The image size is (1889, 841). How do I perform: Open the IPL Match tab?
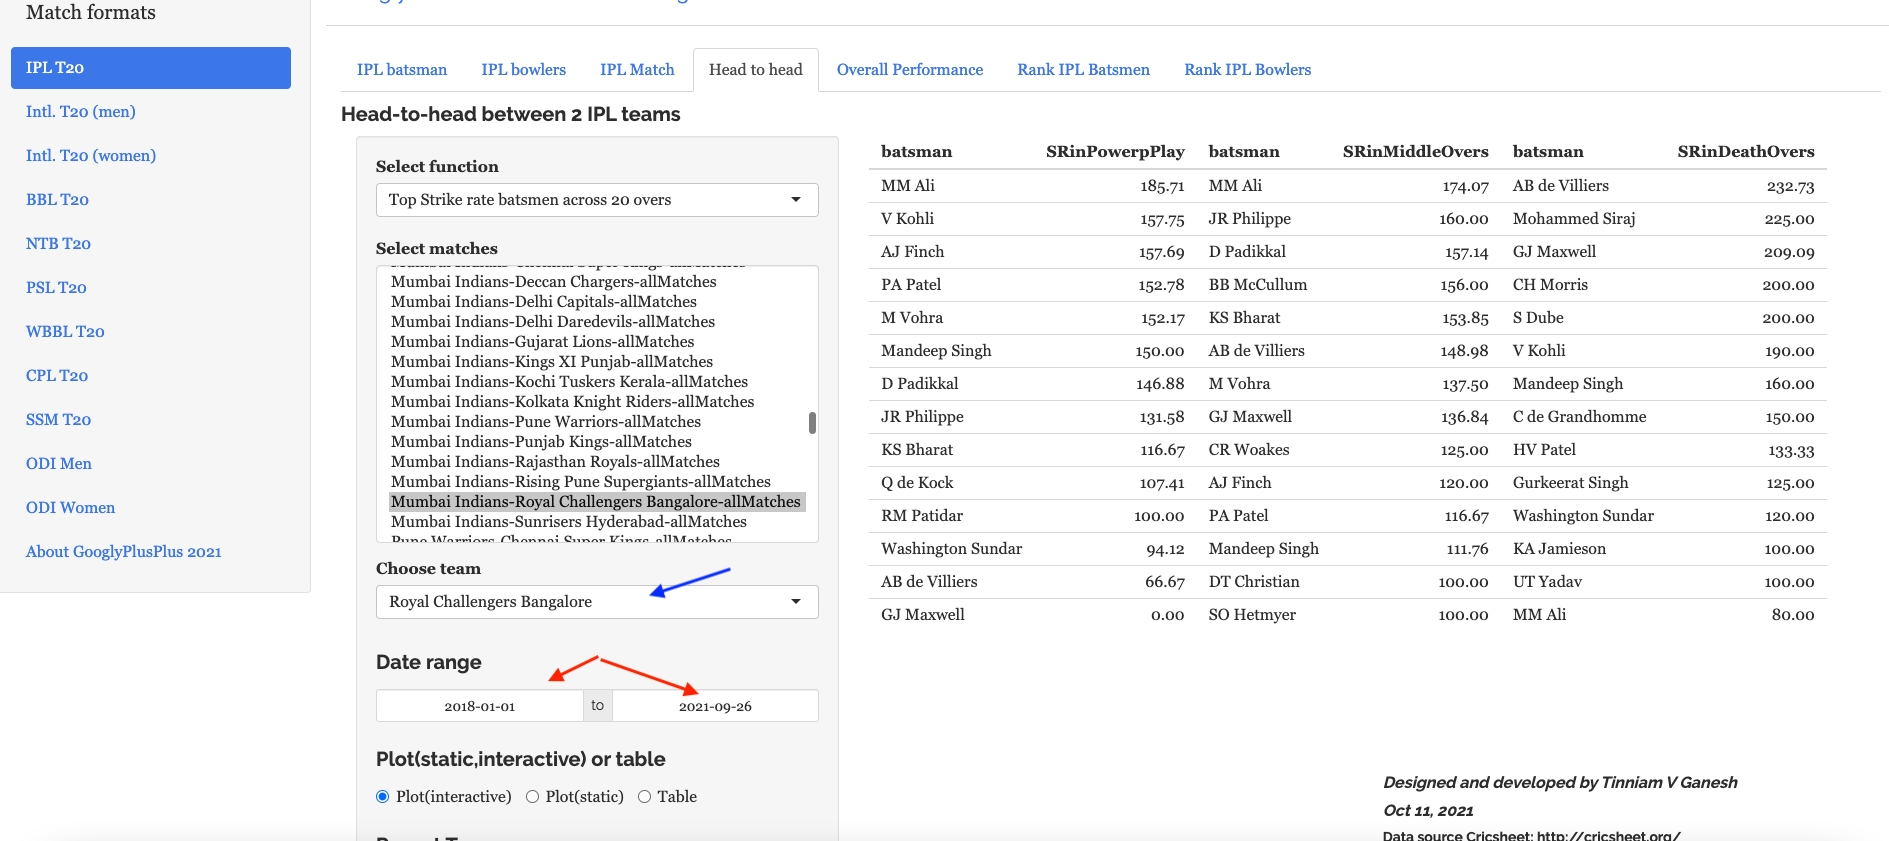click(637, 70)
